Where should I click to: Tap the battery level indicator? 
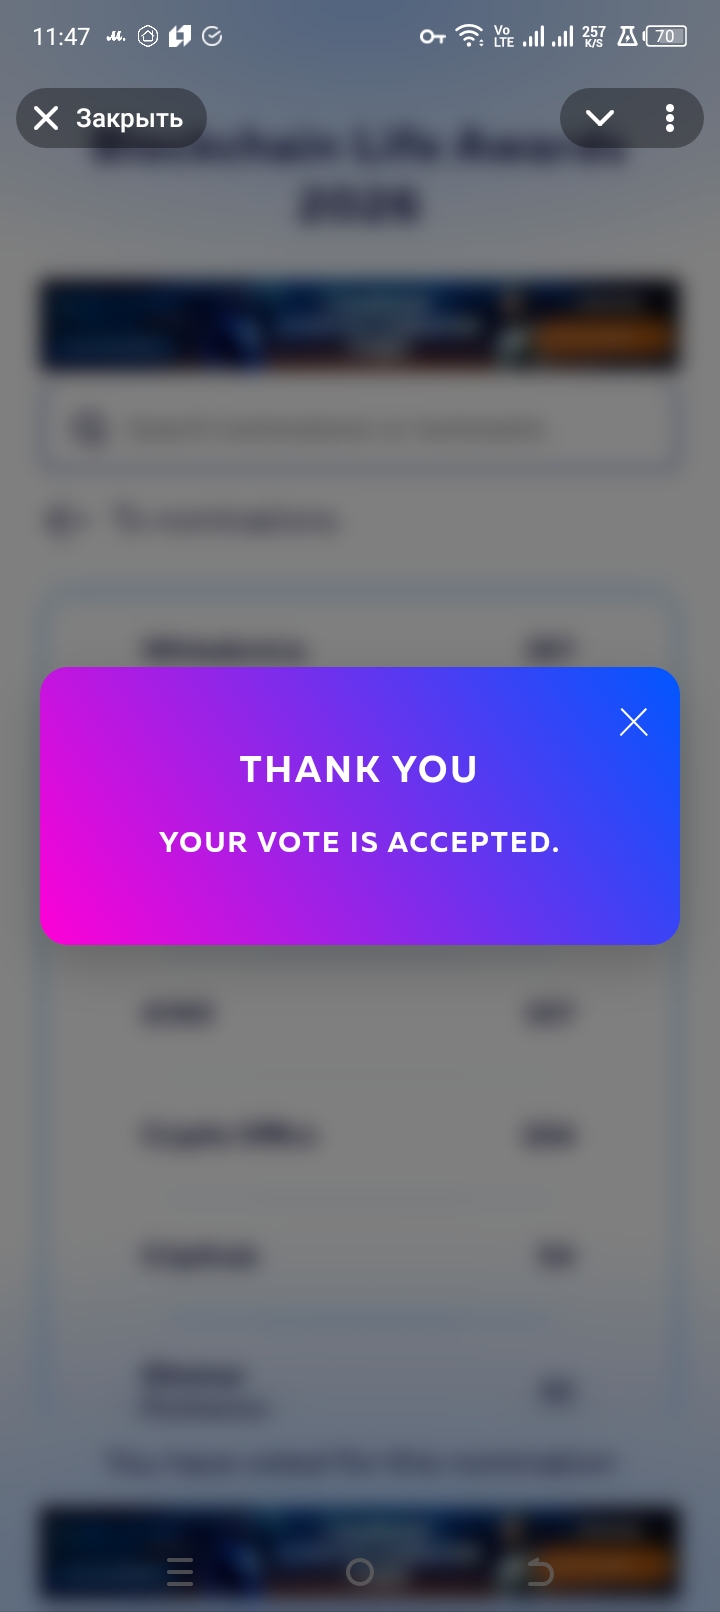666,37
